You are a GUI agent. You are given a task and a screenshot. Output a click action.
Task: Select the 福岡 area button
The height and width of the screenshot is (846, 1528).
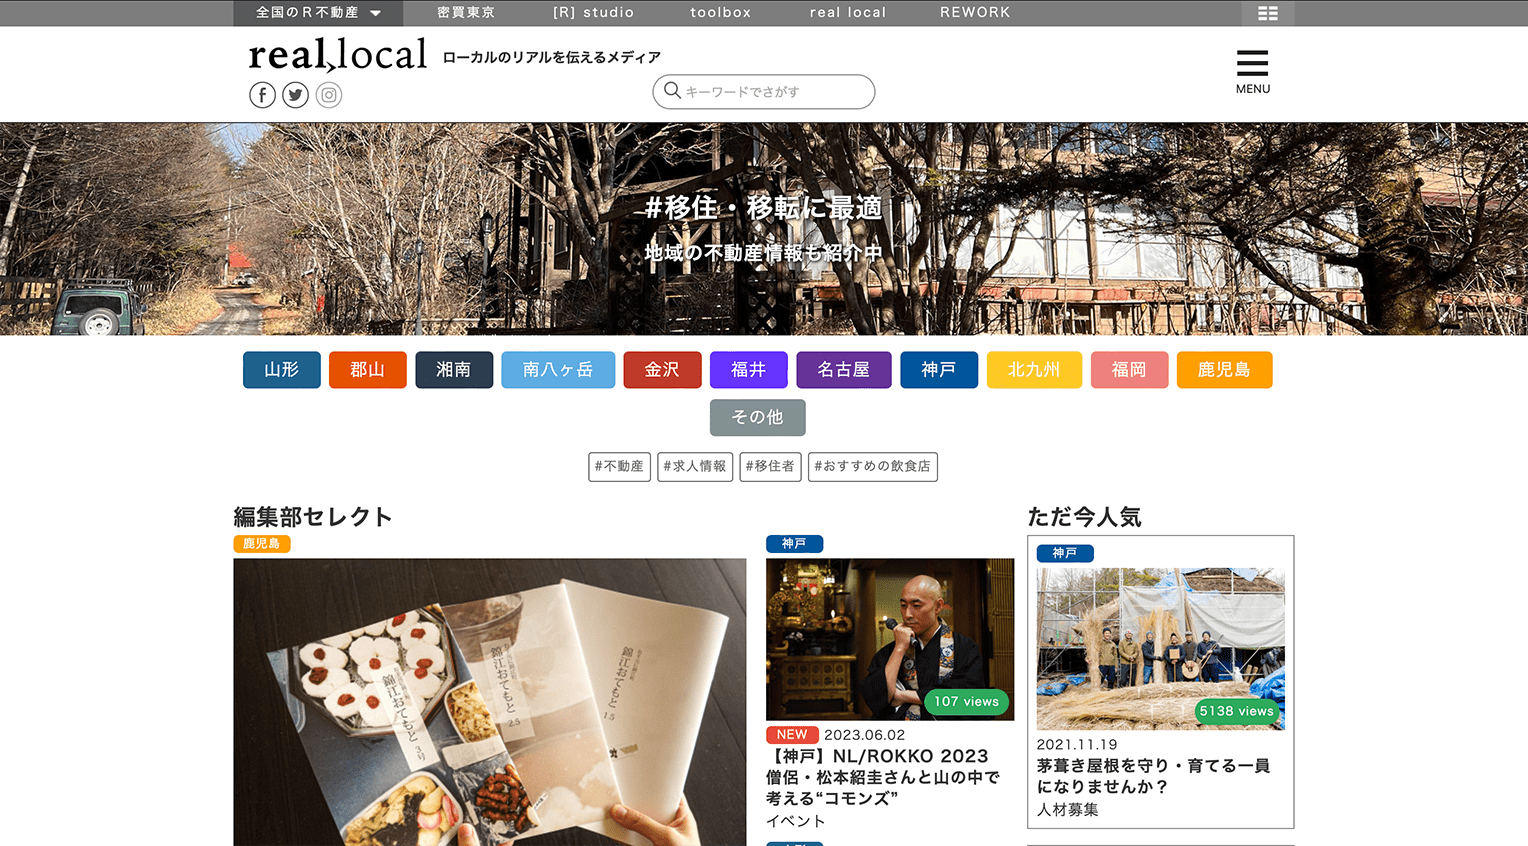coord(1129,370)
